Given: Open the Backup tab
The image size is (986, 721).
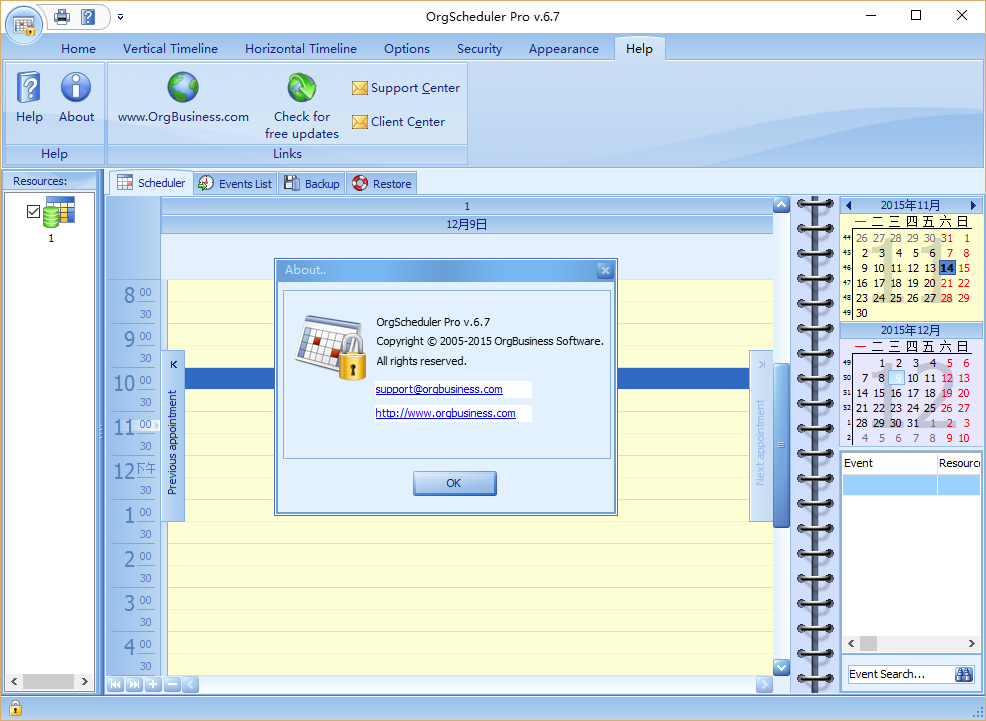Looking at the screenshot, I should [312, 184].
